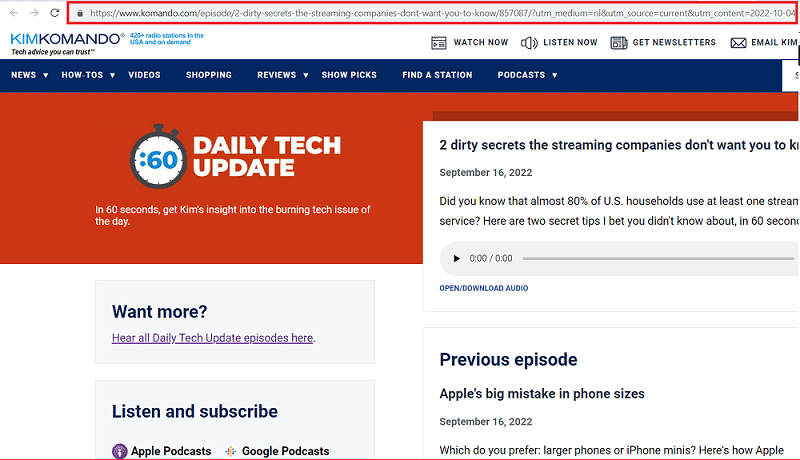Screen dimensions: 800x460
Task: Open the Reviews menu
Action: pyautogui.click(x=277, y=75)
